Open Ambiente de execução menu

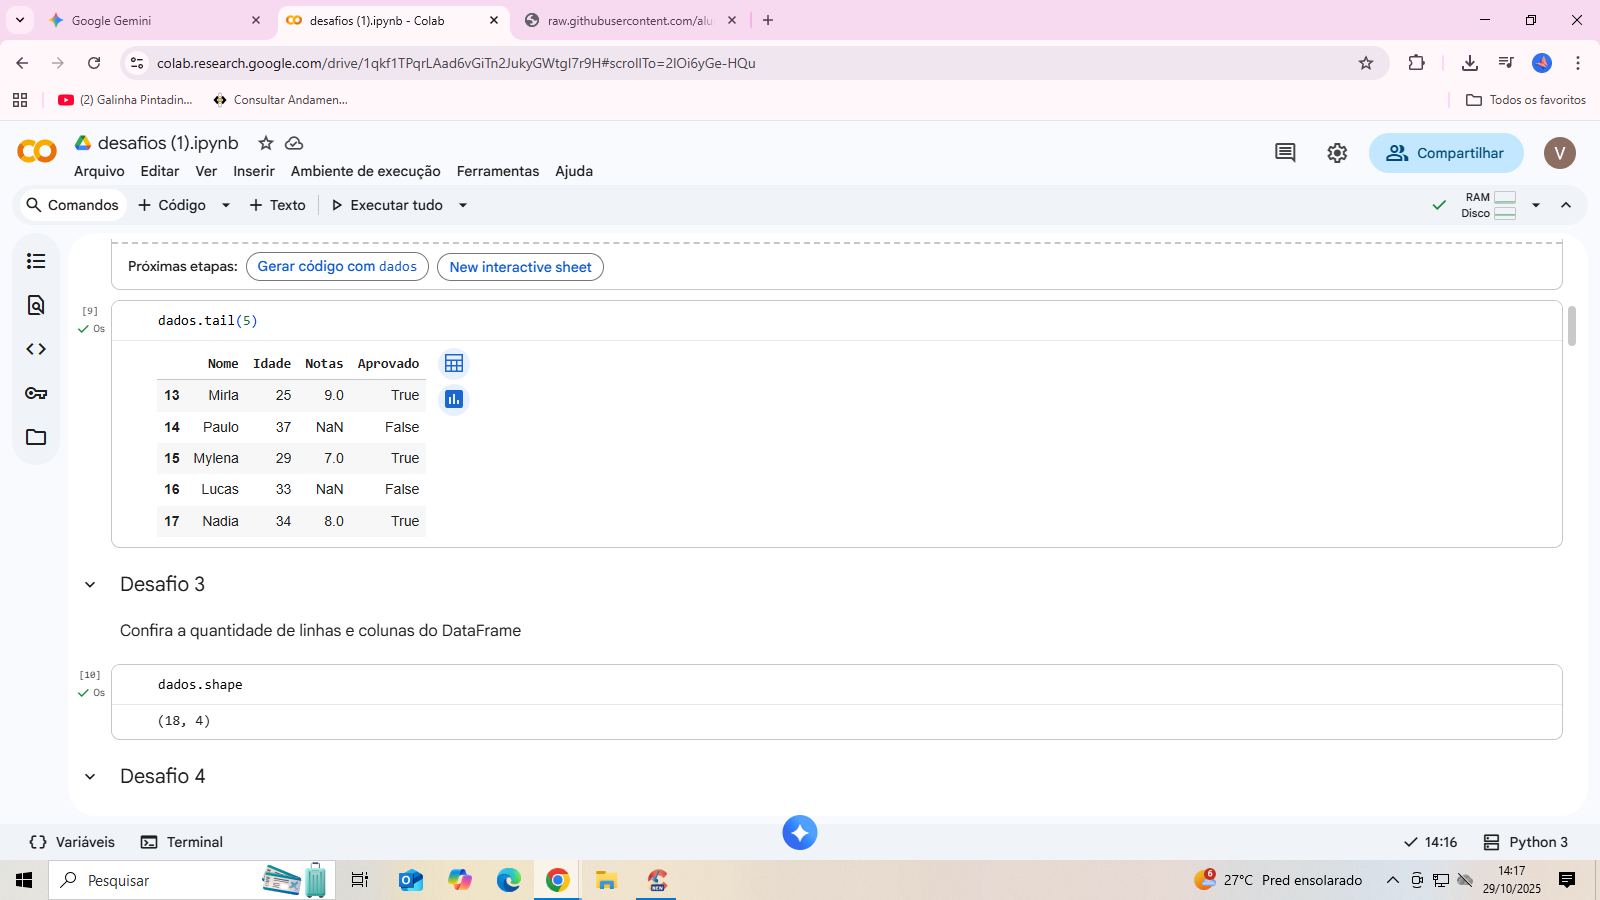coord(366,171)
